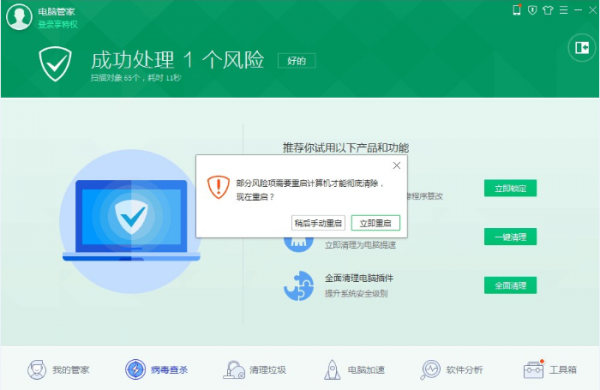Open 工具箱 toolbox tab
The height and width of the screenshot is (390, 600).
tap(550, 370)
